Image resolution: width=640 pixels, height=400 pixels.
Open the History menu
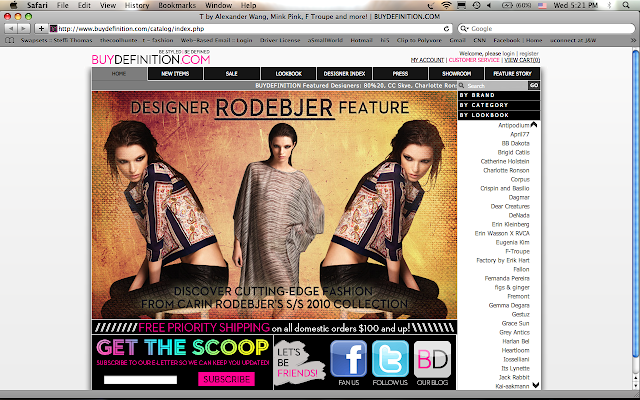click(137, 5)
